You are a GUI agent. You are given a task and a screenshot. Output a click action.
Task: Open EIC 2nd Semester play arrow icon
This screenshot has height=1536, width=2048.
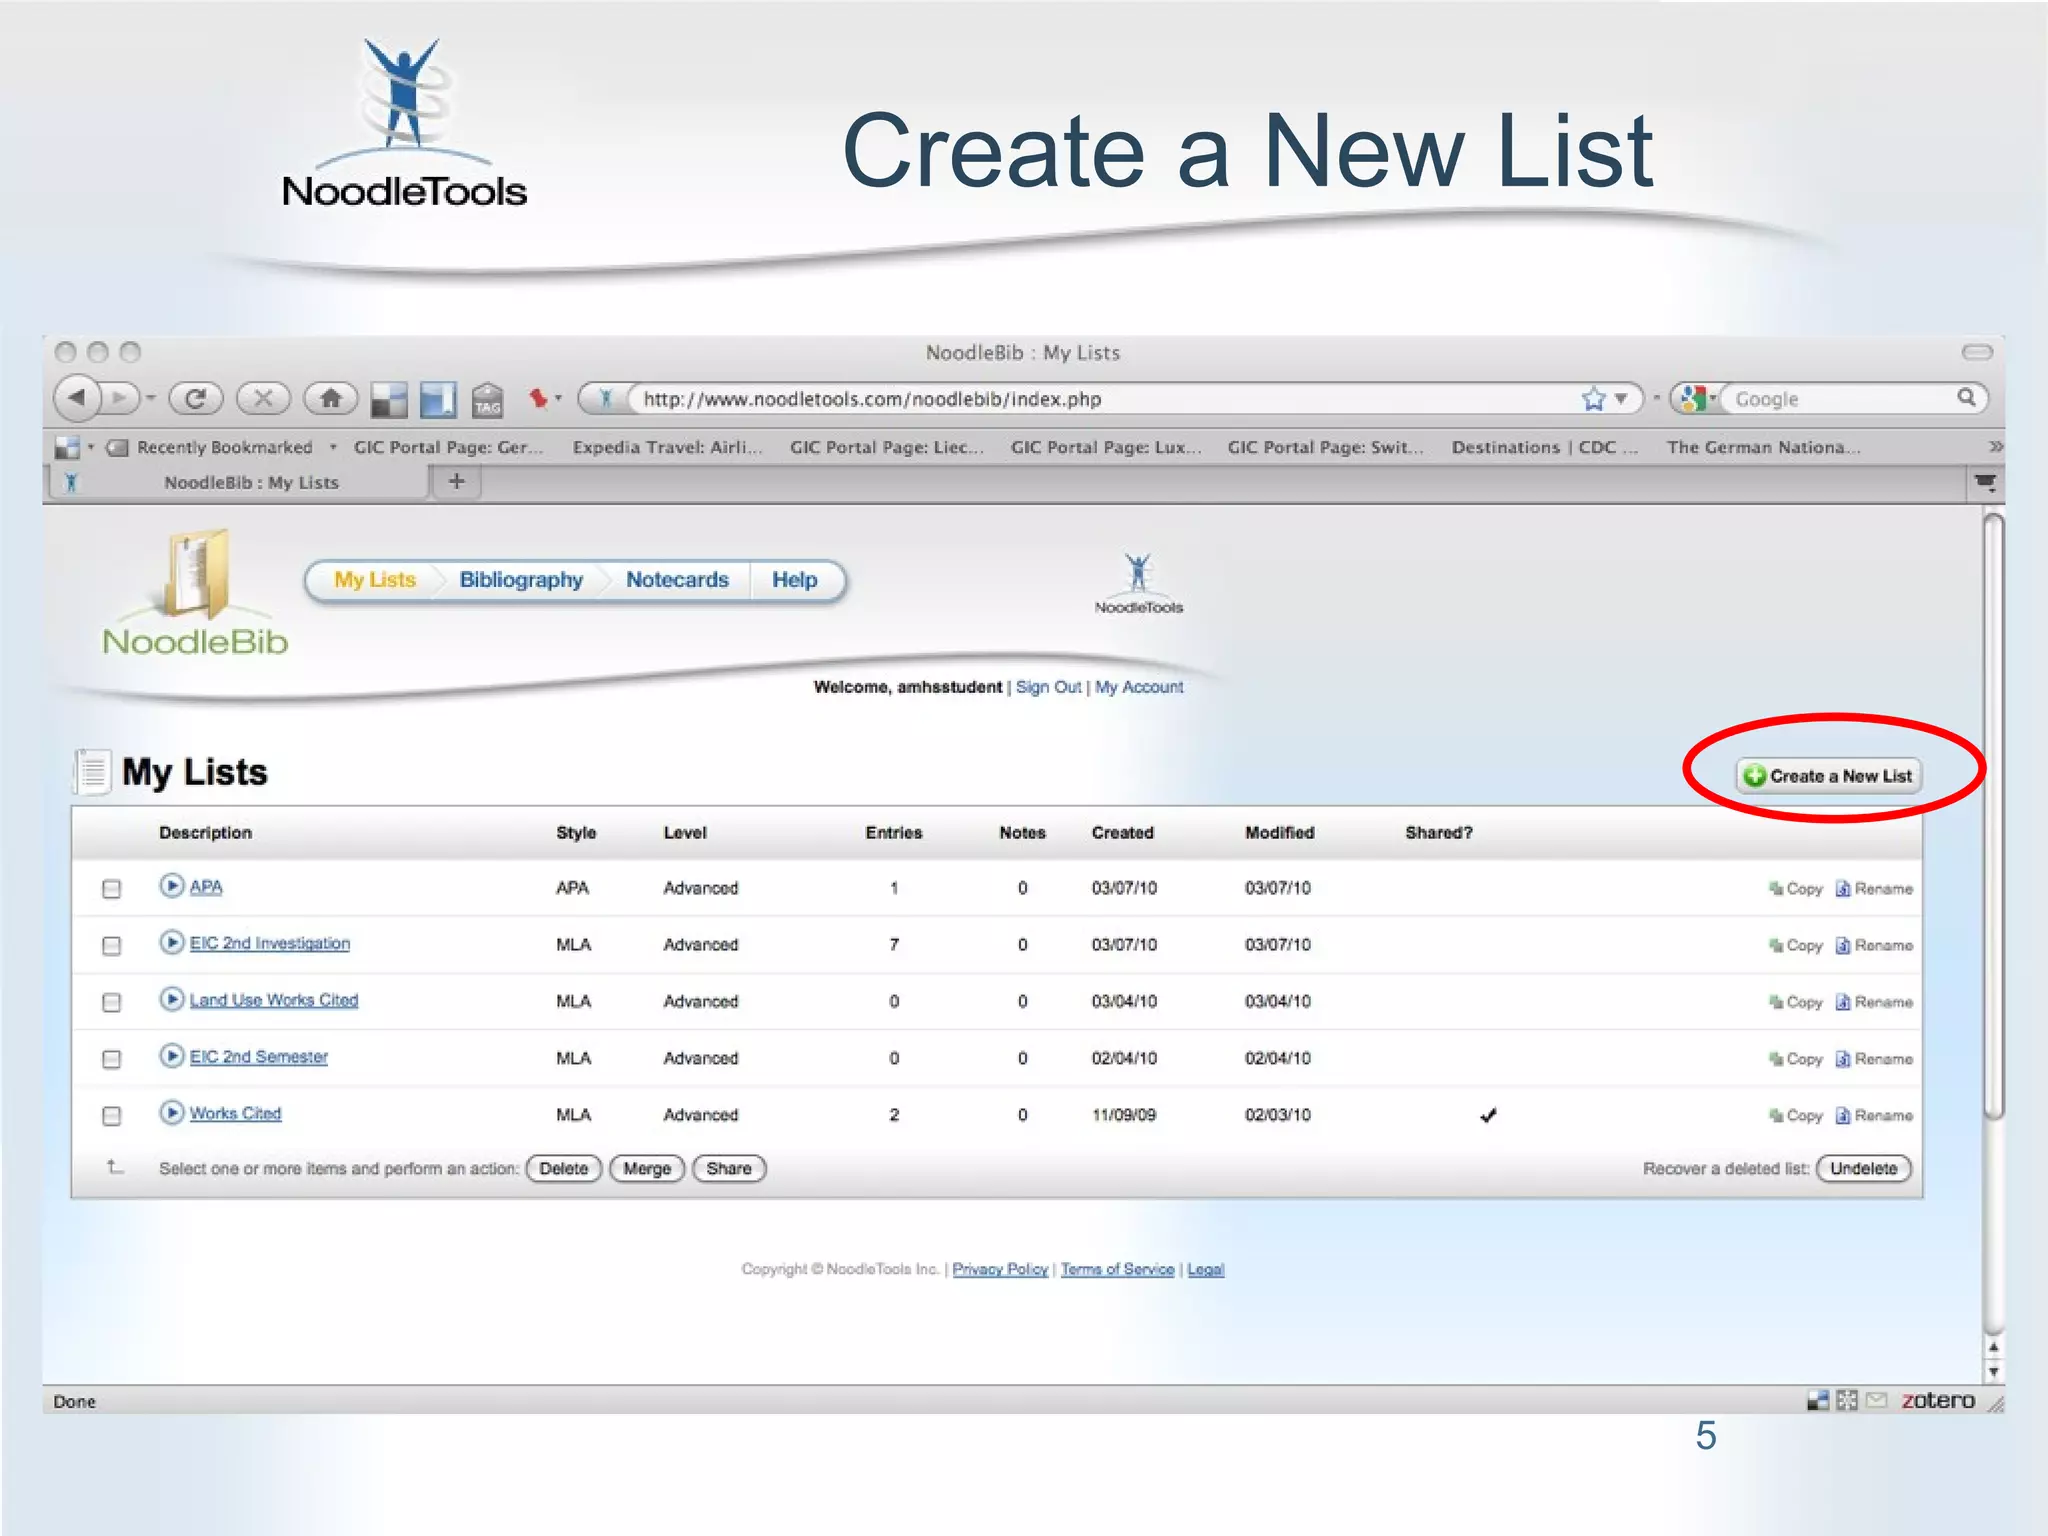[x=172, y=1056]
